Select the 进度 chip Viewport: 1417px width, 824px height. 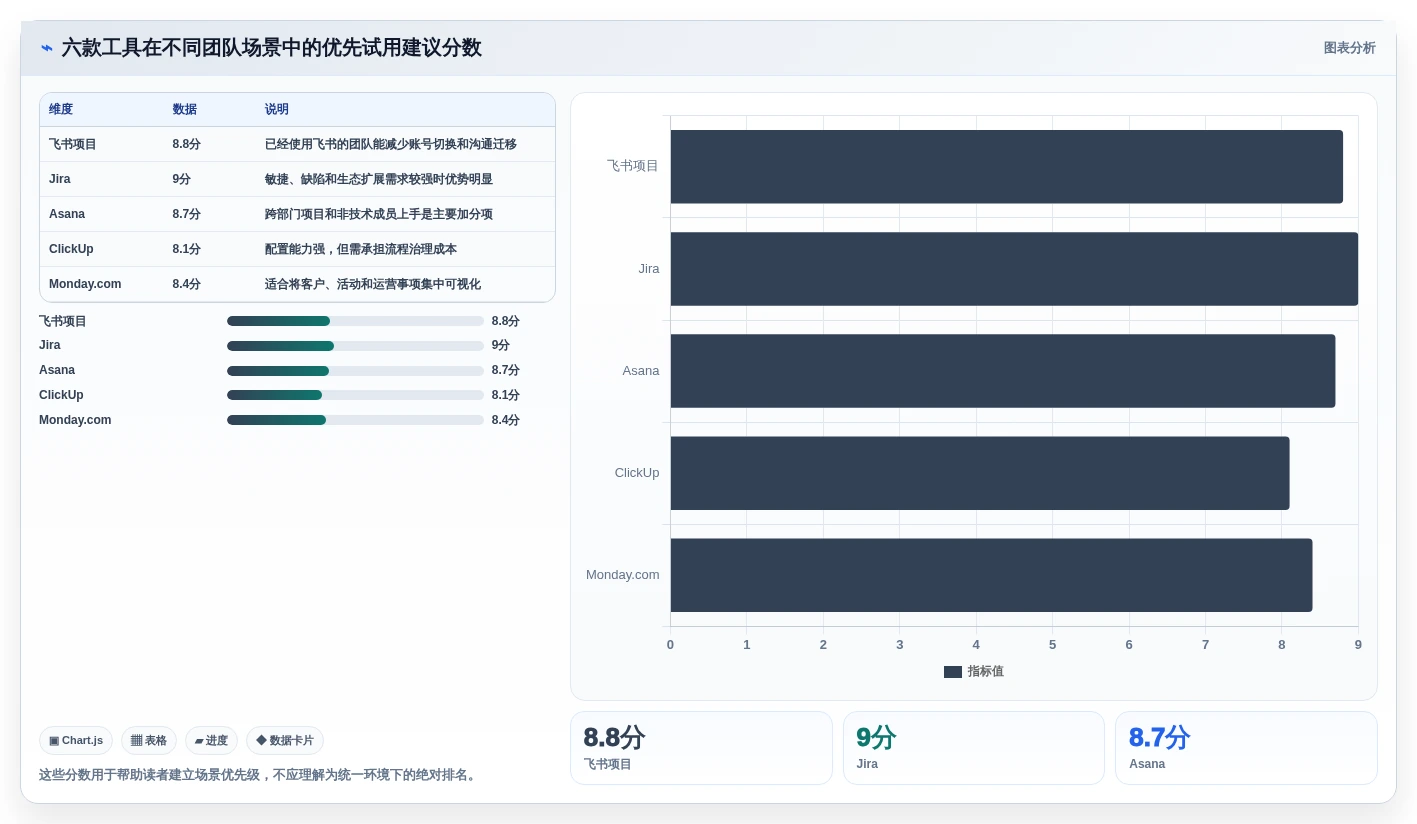click(x=211, y=740)
